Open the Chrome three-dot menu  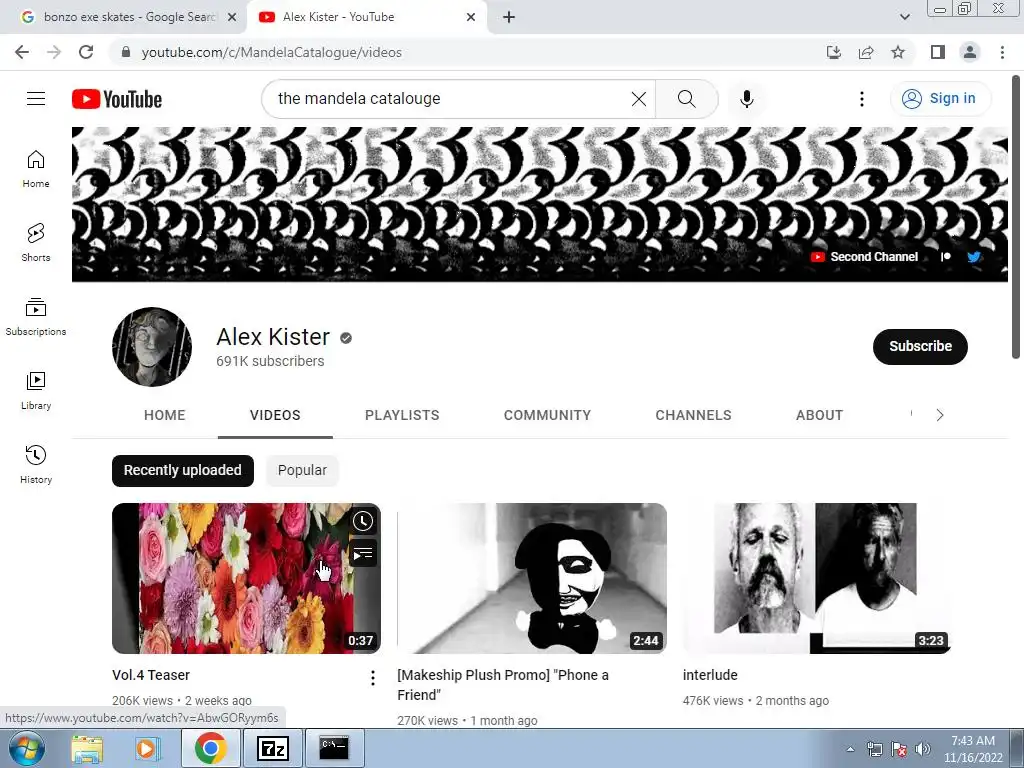click(x=1002, y=52)
